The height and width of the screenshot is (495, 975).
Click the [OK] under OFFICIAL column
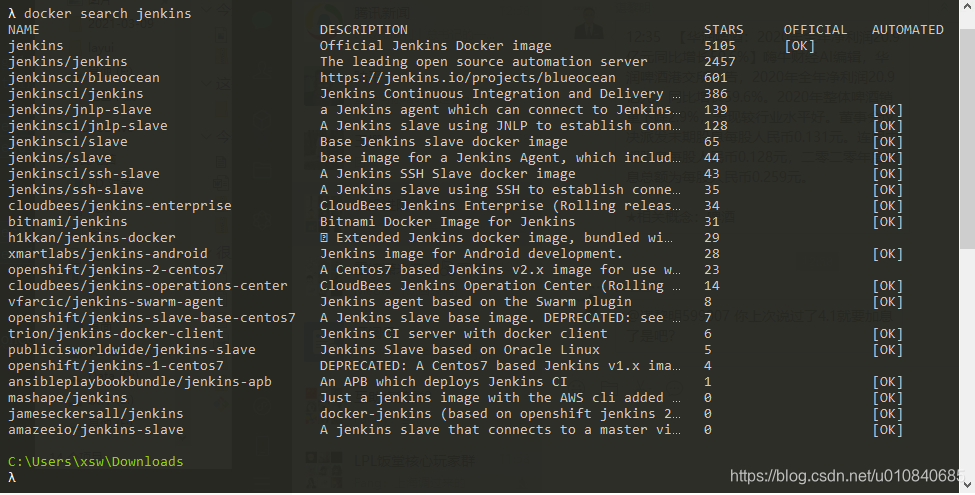(x=799, y=46)
